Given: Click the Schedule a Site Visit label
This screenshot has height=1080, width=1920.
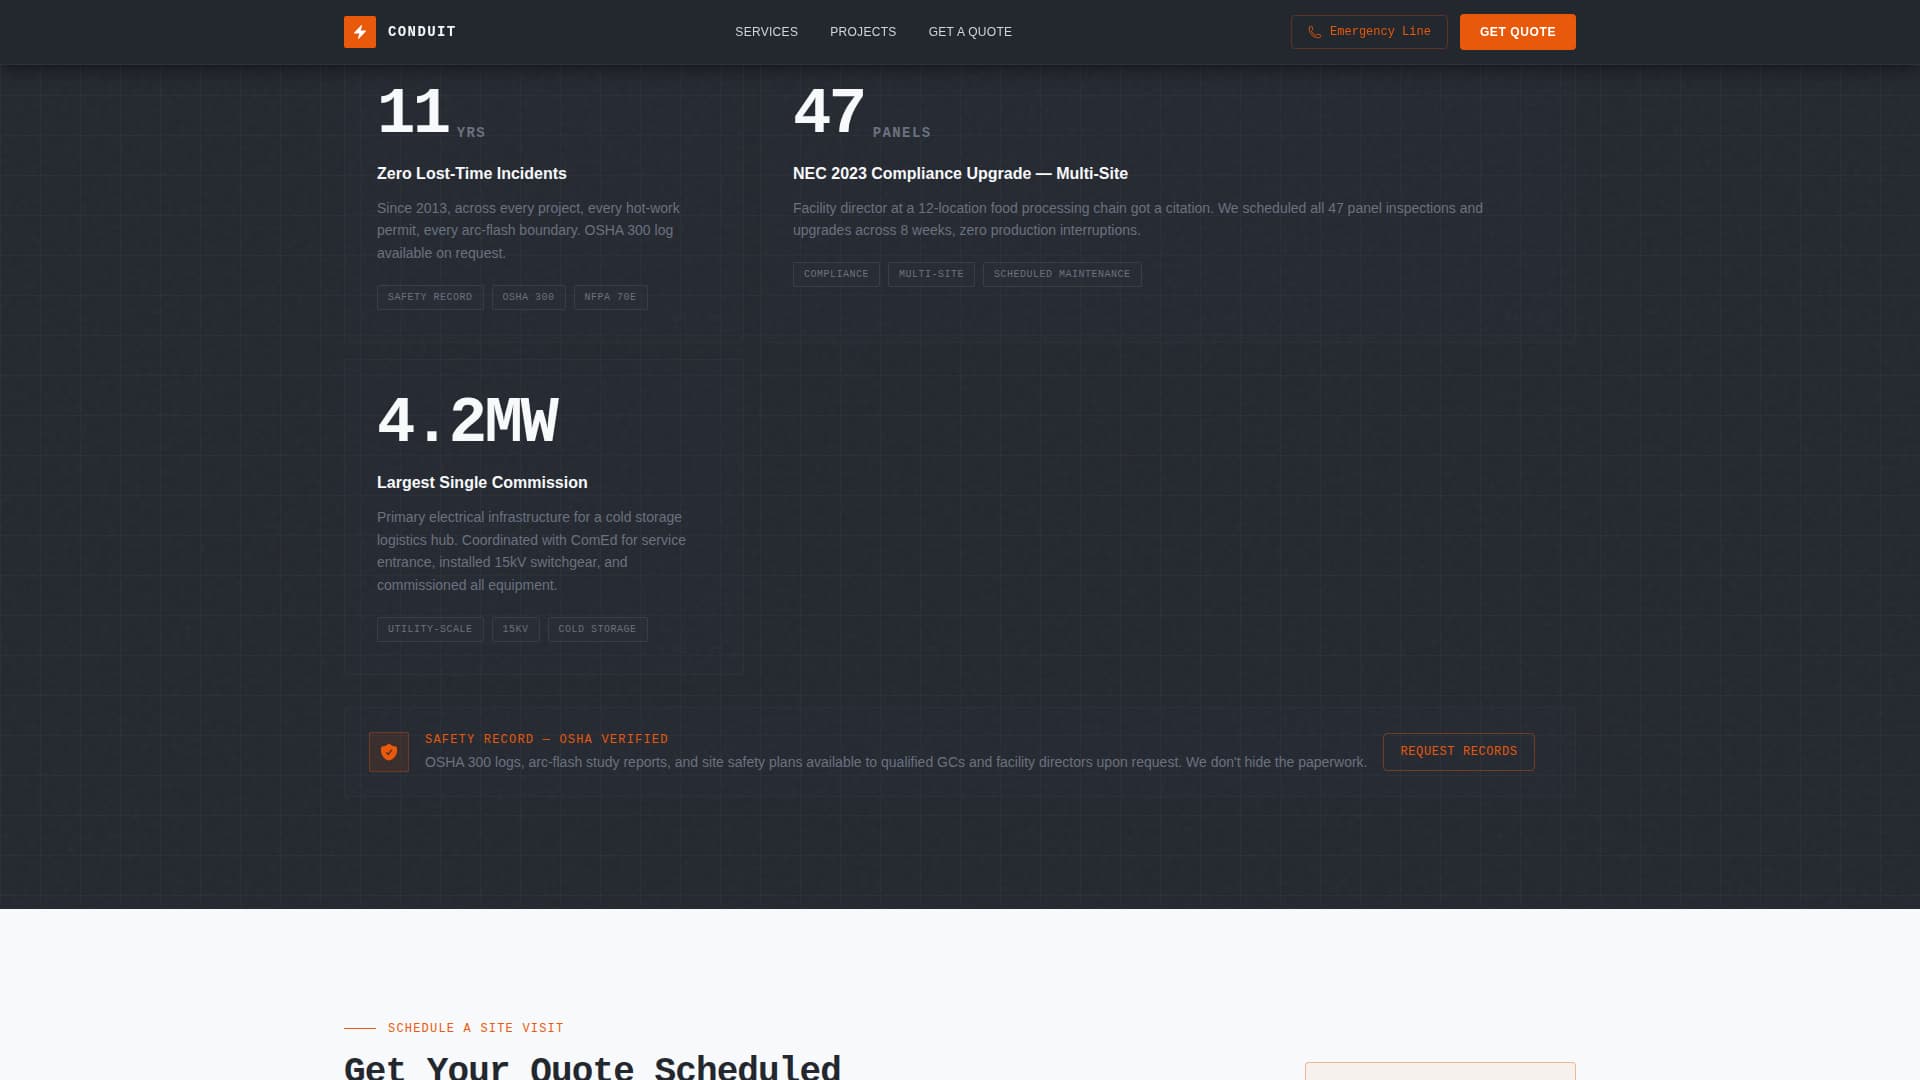Looking at the screenshot, I should click(x=475, y=1028).
